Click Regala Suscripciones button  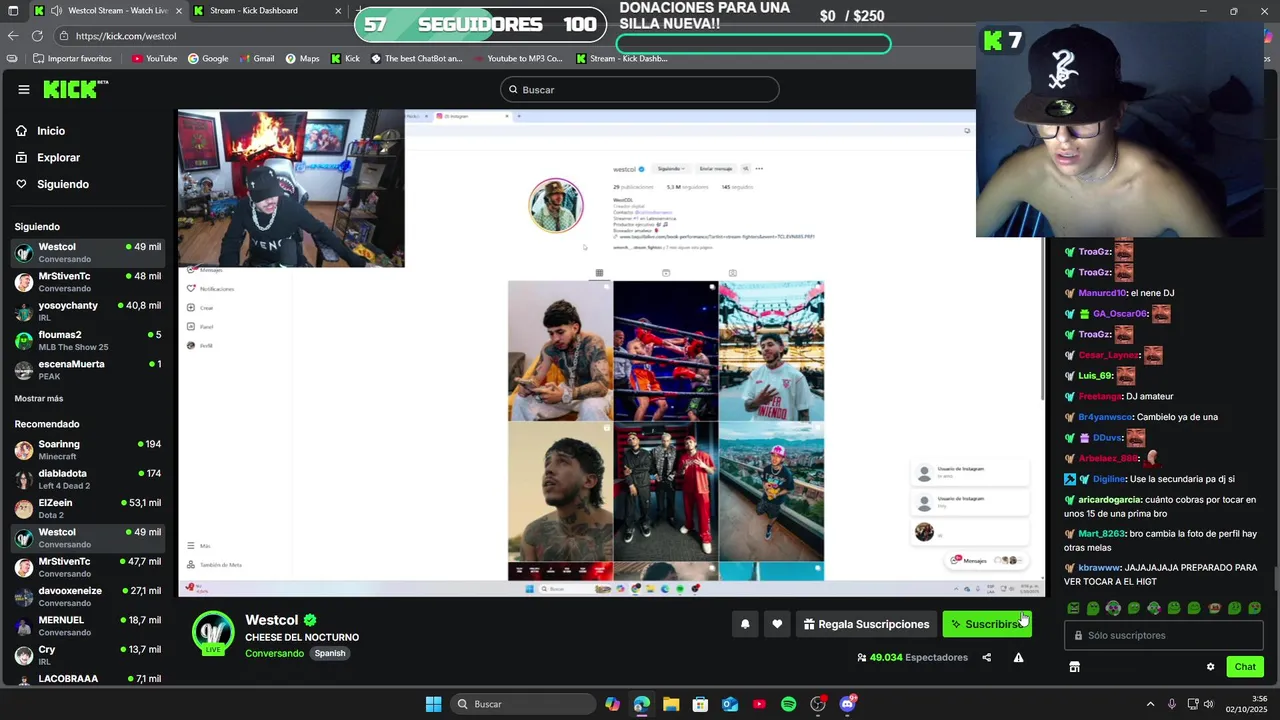point(866,624)
